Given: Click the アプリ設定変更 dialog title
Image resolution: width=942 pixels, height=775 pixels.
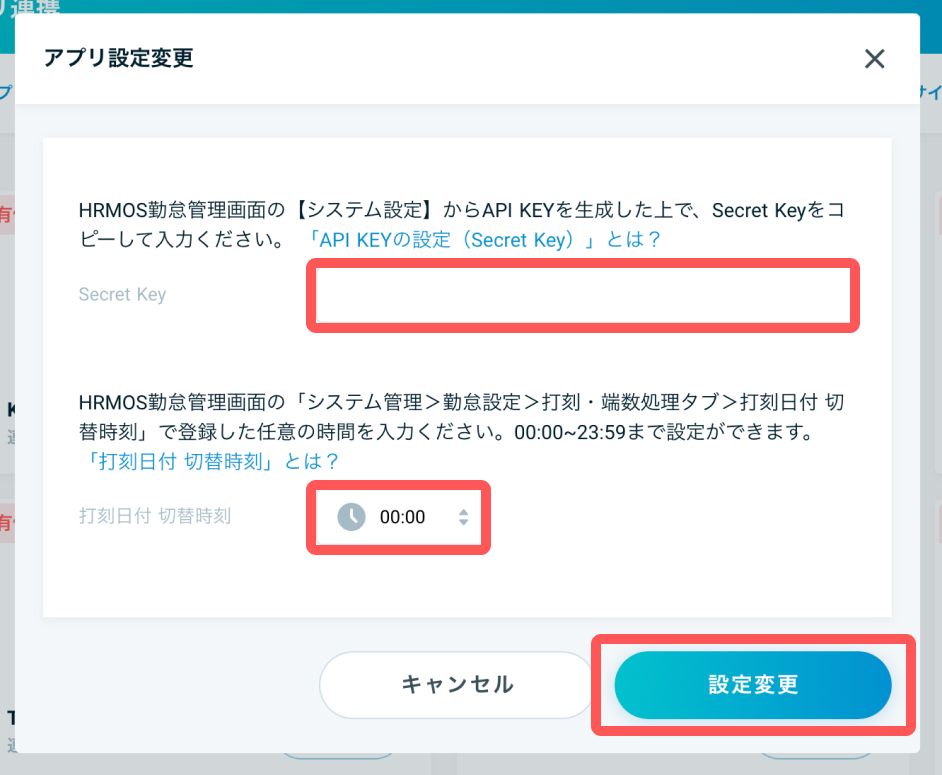Looking at the screenshot, I should click(x=118, y=58).
